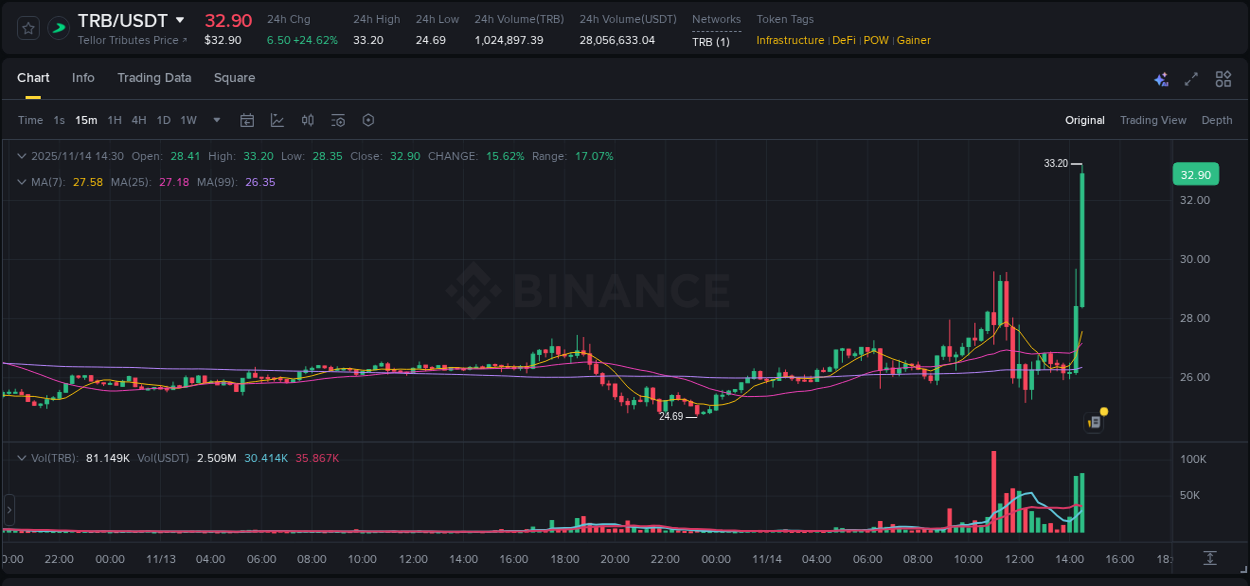Expand the extra timeframe options arrow

coord(215,120)
